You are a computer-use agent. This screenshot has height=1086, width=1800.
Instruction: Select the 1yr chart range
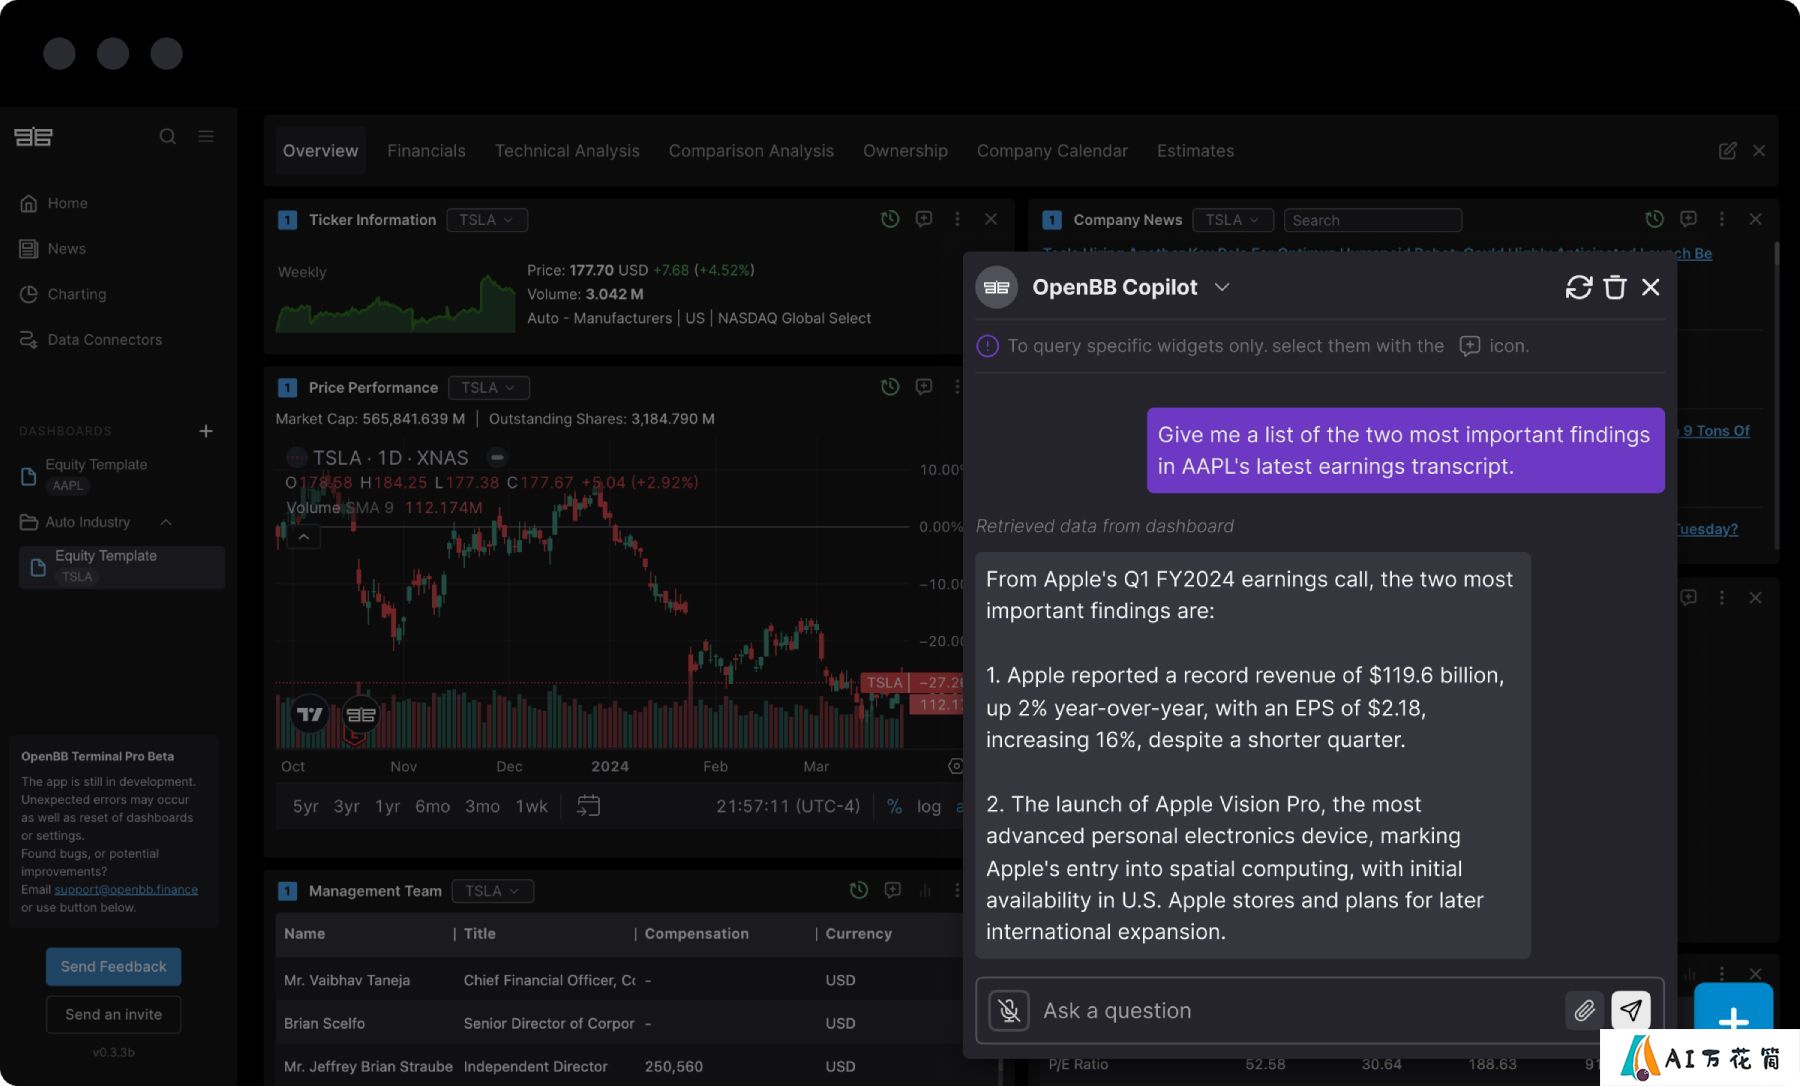pos(387,807)
